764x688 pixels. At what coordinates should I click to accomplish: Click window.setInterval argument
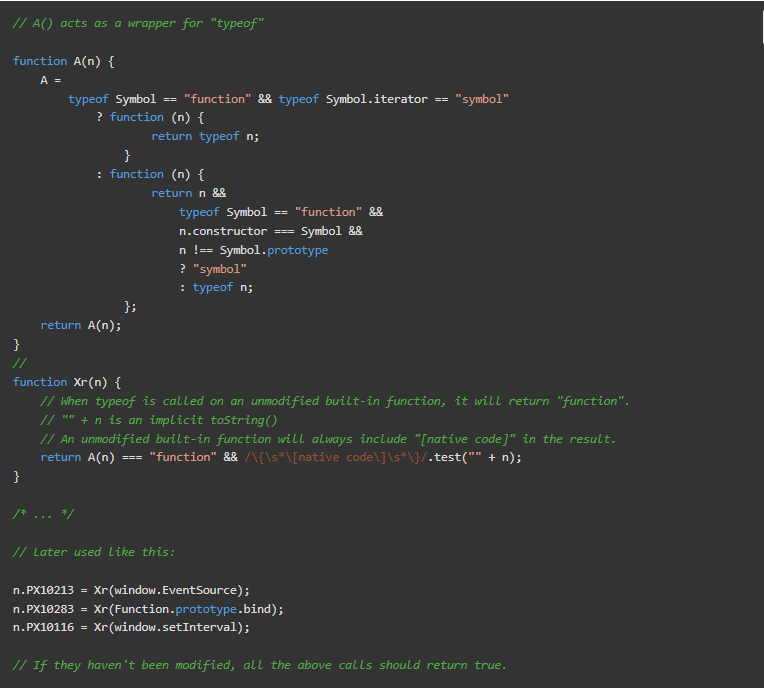point(175,628)
